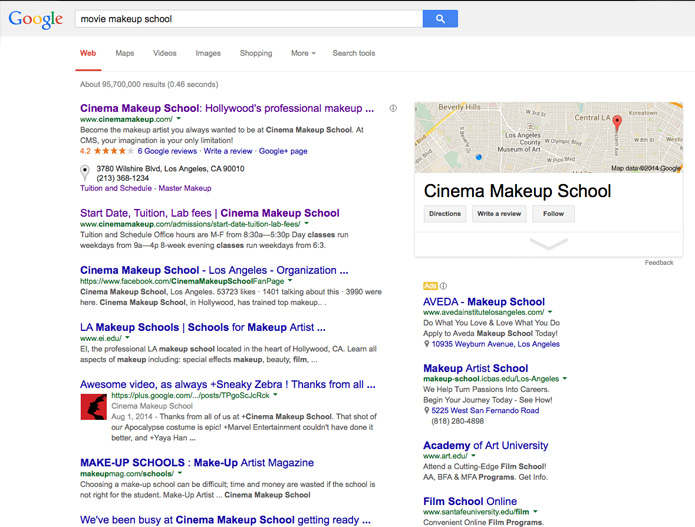Switch to the Maps tab

[125, 53]
